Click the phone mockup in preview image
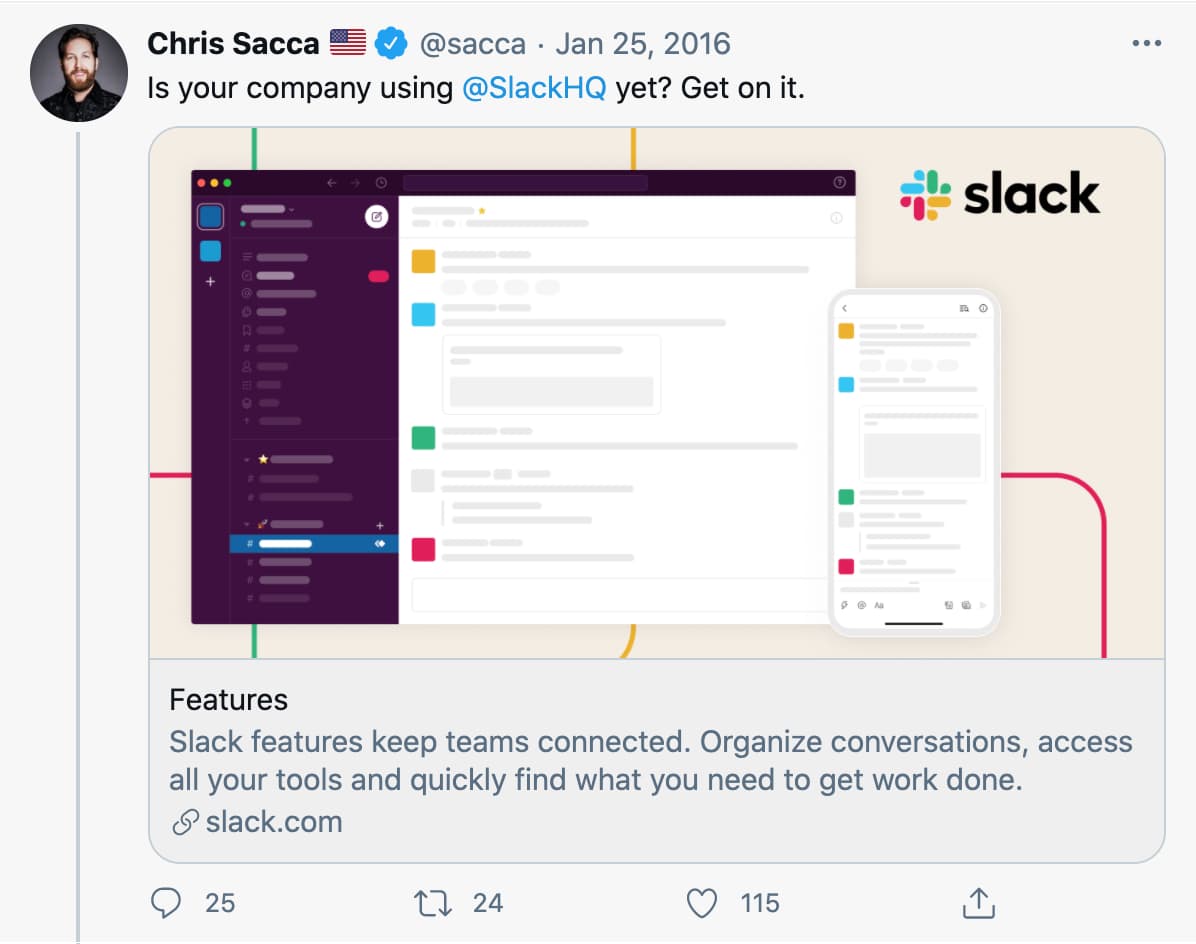1196x944 pixels. point(914,463)
